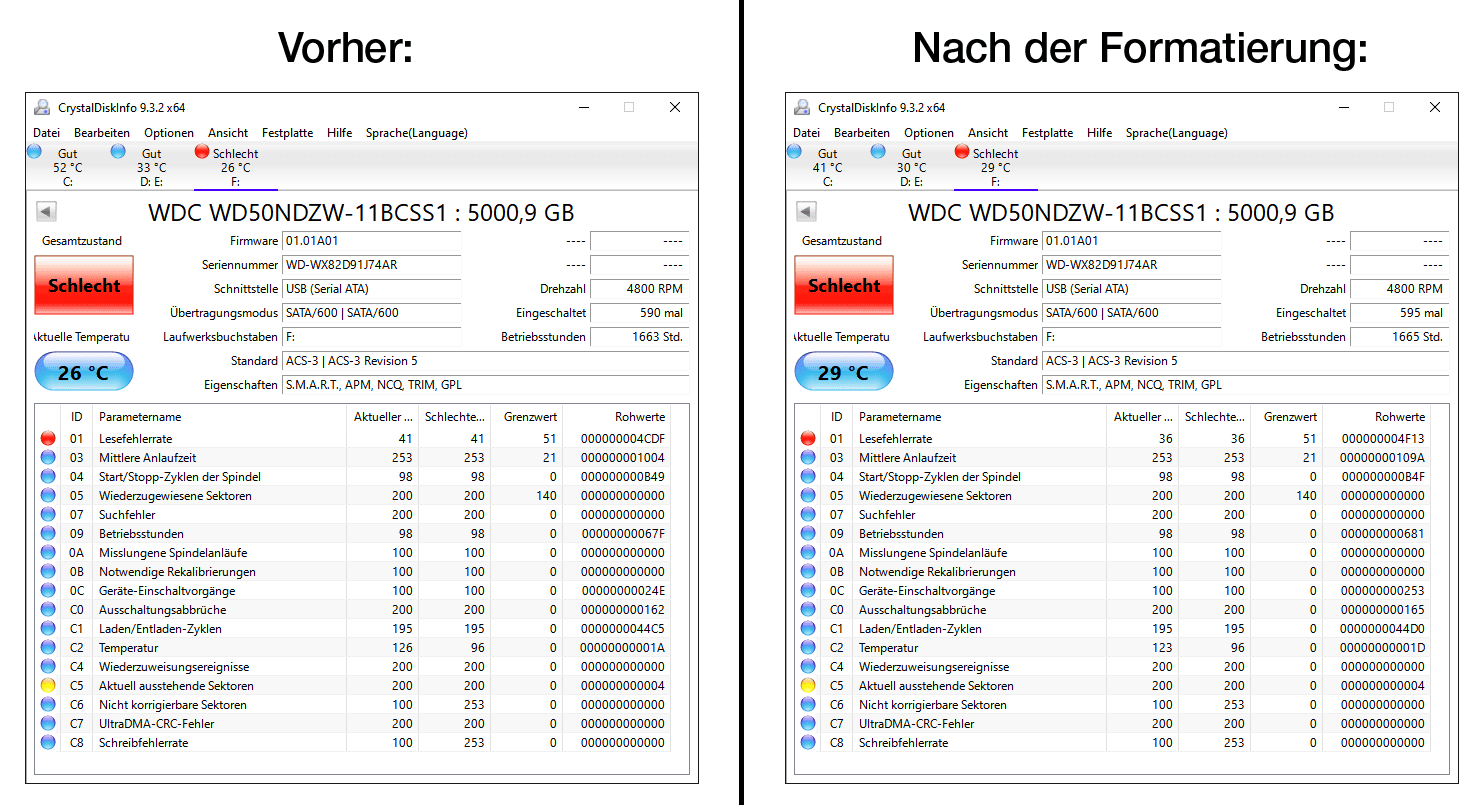Select raw value 00000000109A in the right window
The image size is (1482, 805).
click(x=1382, y=457)
